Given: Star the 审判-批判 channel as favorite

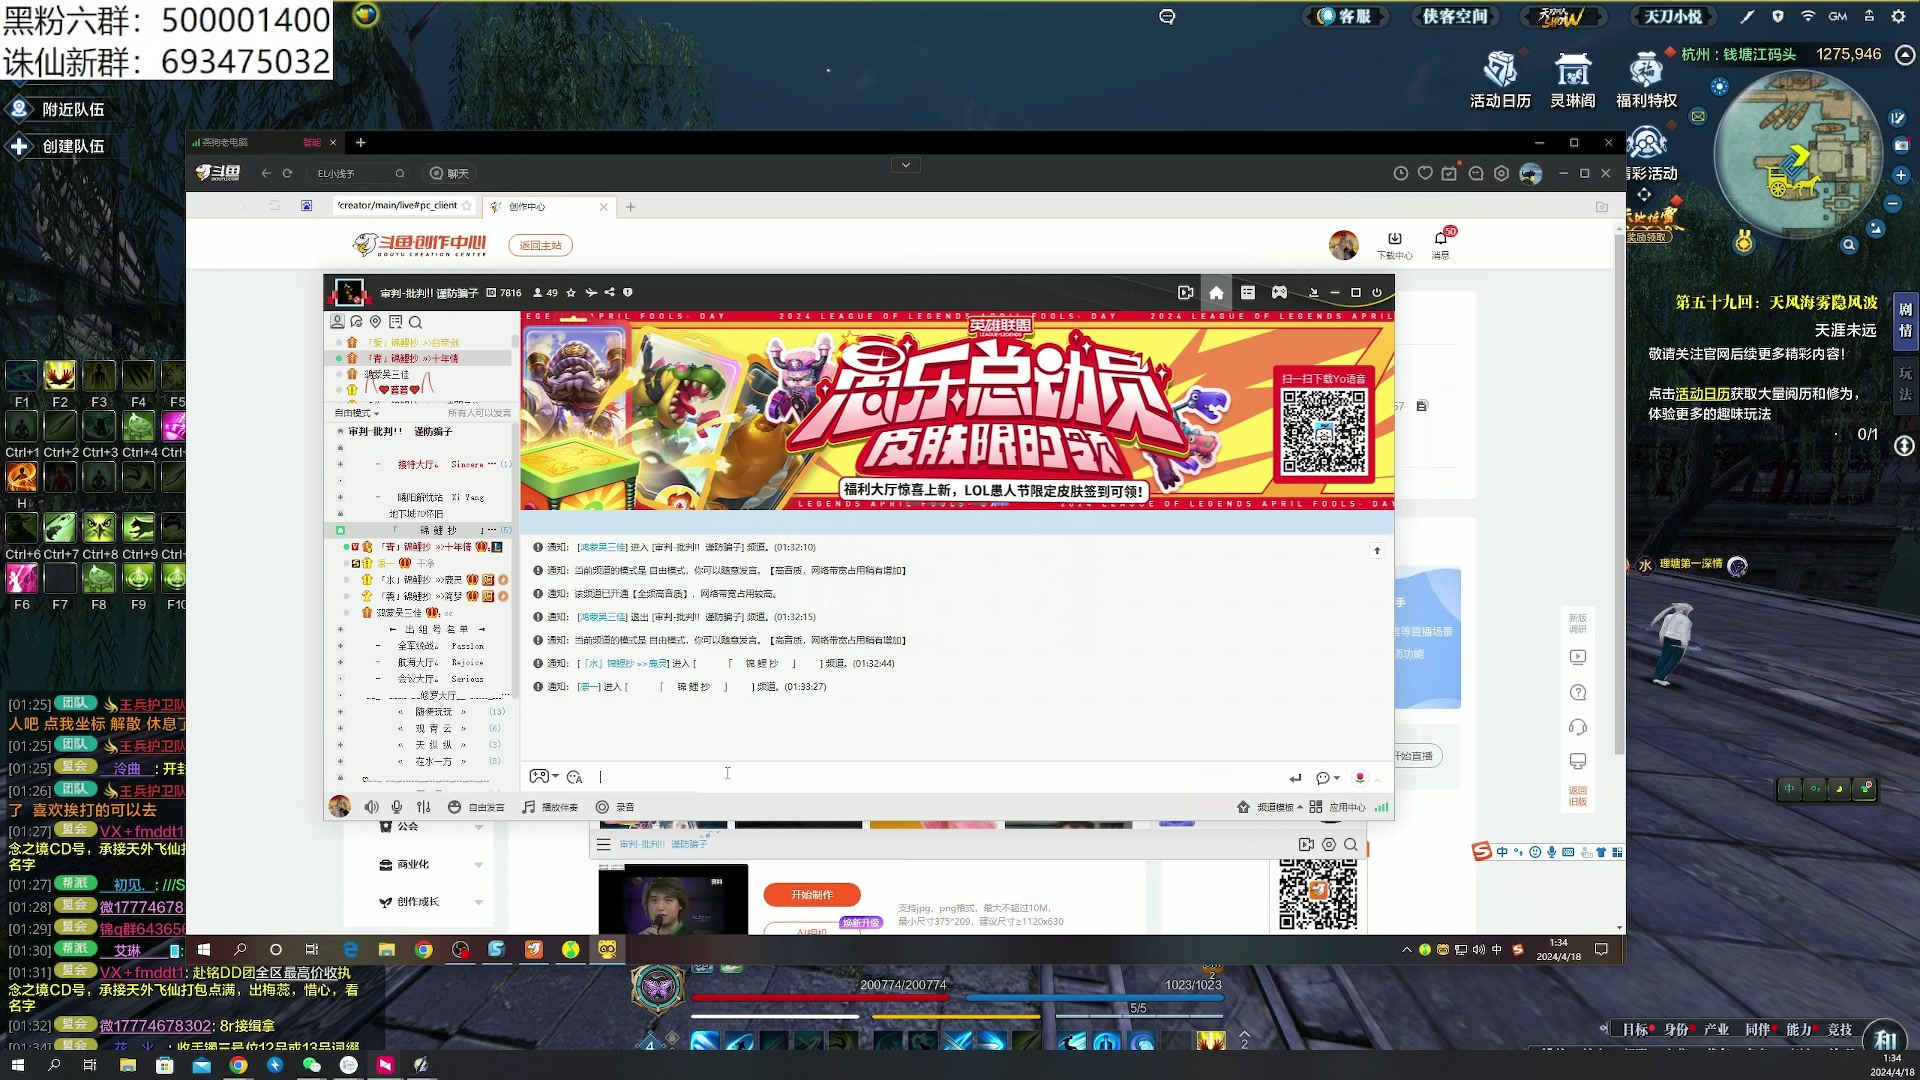Looking at the screenshot, I should tap(570, 292).
